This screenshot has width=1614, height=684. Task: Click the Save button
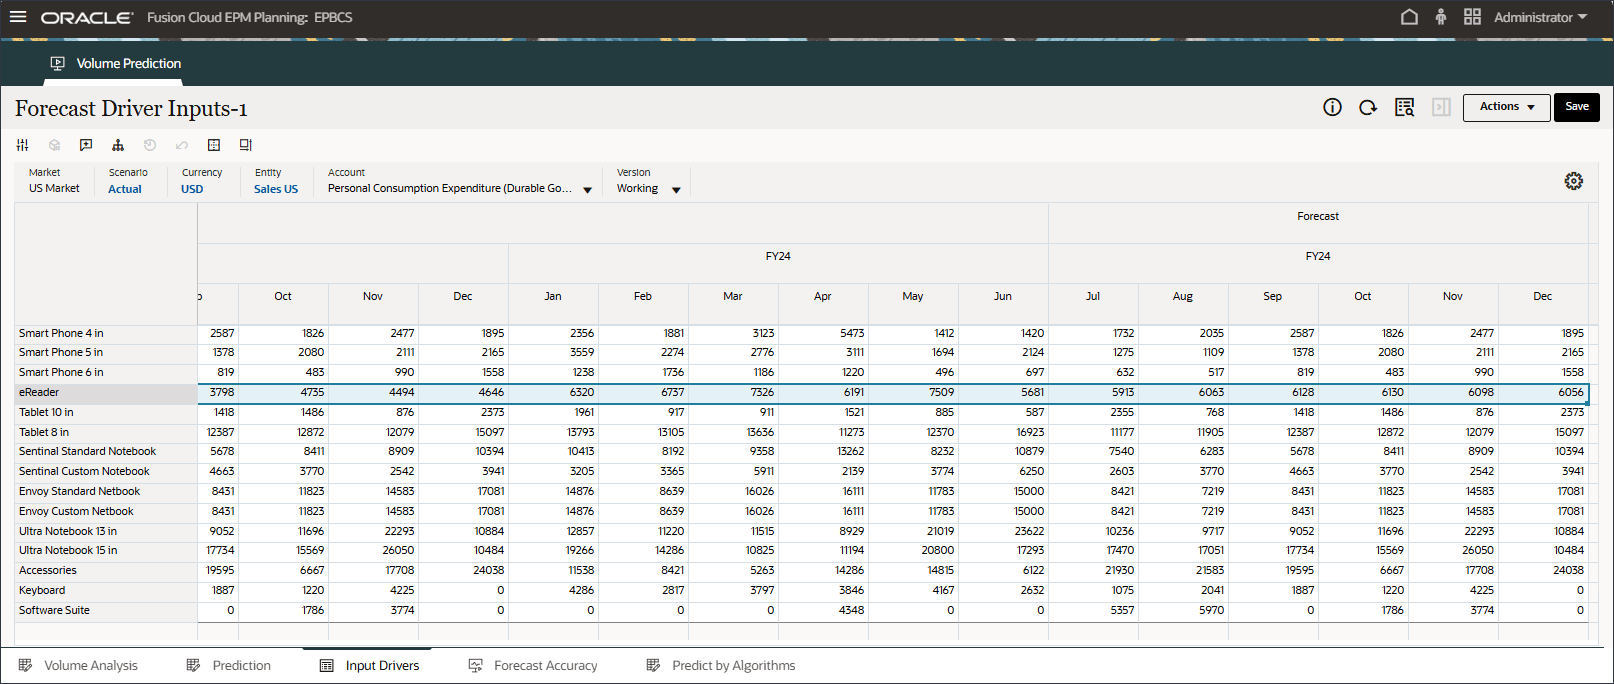[1576, 107]
